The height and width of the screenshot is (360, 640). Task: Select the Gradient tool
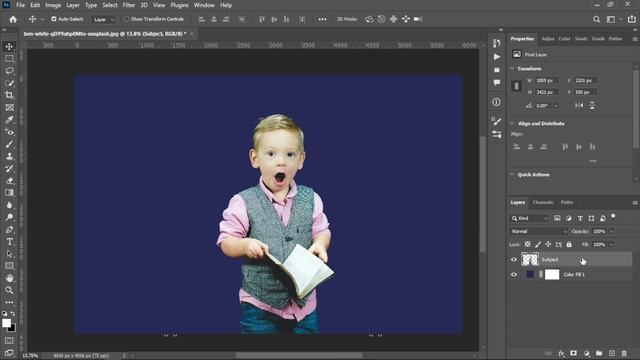click(x=9, y=193)
